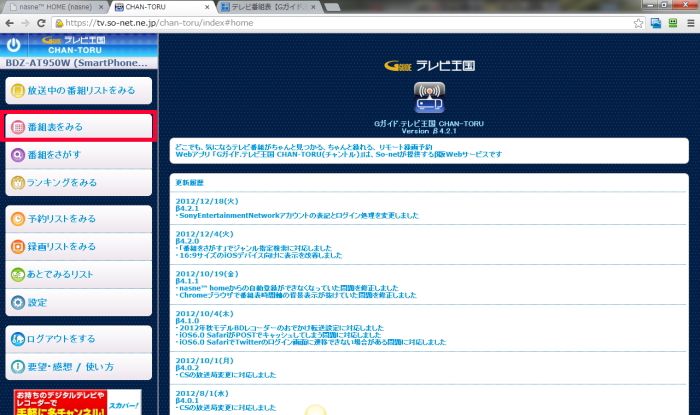Click the info icon beside 要望・感想
The width and height of the screenshot is (700, 415).
(17, 367)
